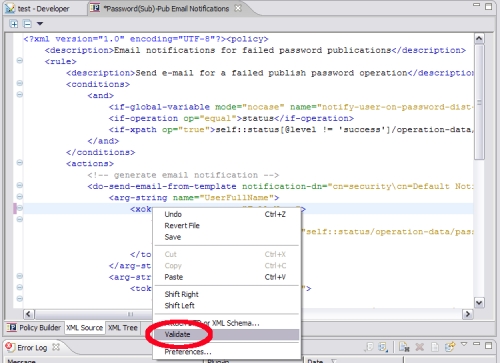The height and width of the screenshot is (363, 500).
Task: Maximize the editor area
Action: click(x=488, y=6)
